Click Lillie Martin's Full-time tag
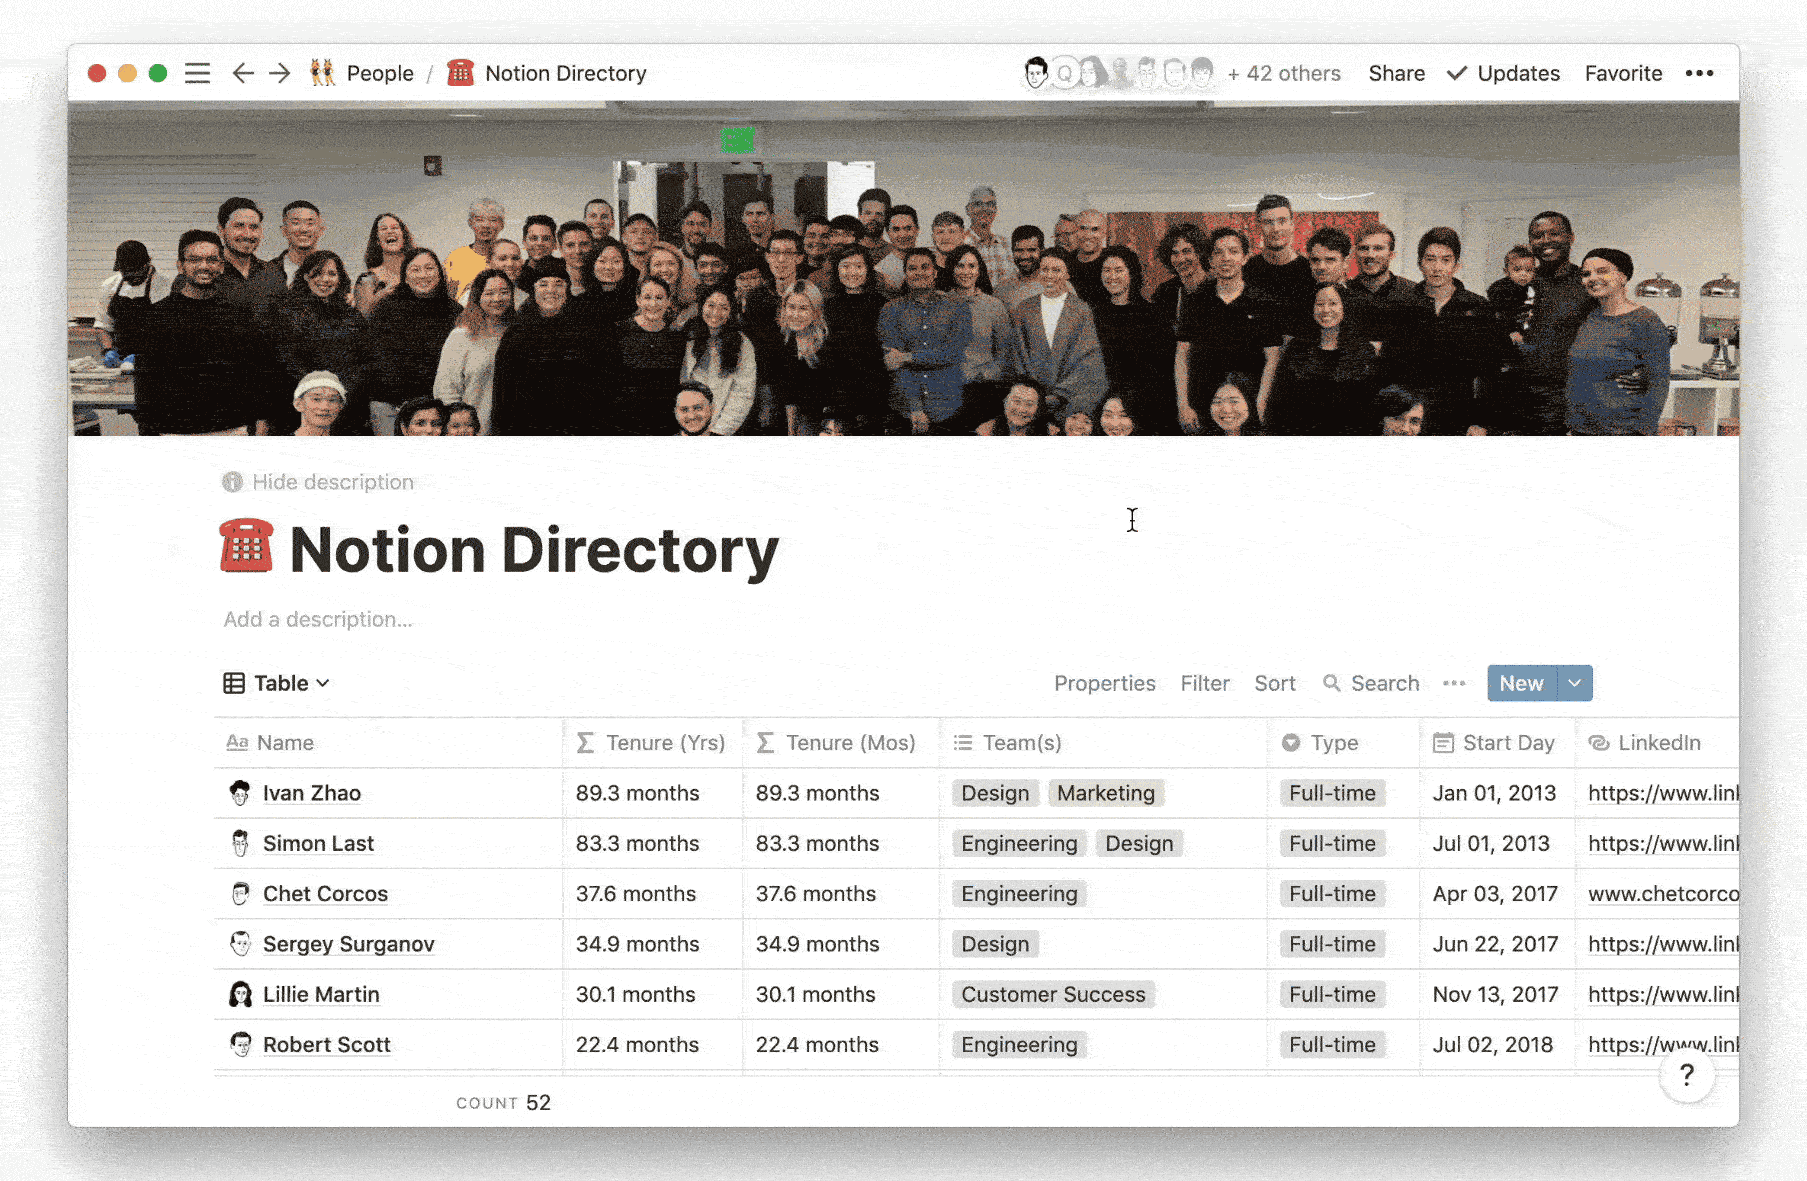 pos(1332,994)
